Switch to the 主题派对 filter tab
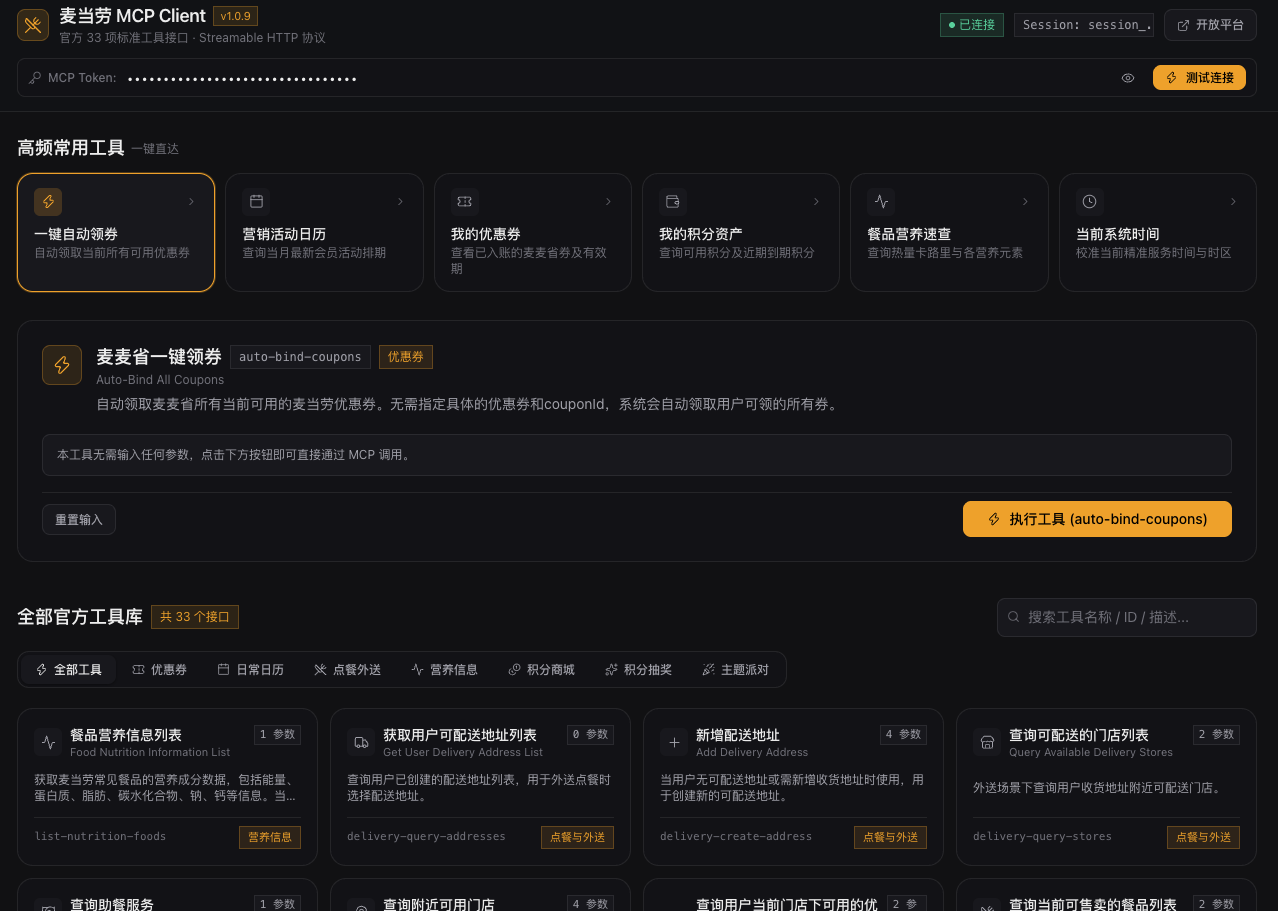 pos(736,670)
